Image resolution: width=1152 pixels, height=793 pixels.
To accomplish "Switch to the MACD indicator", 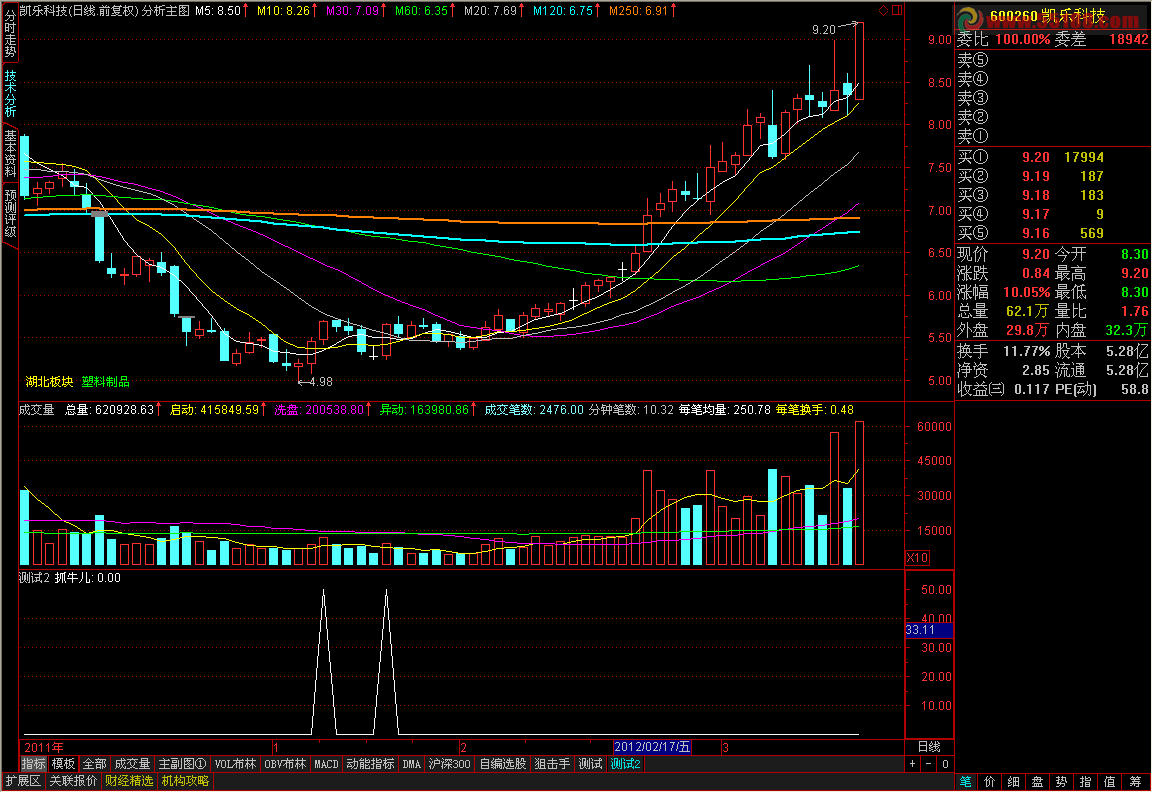I will (x=326, y=764).
